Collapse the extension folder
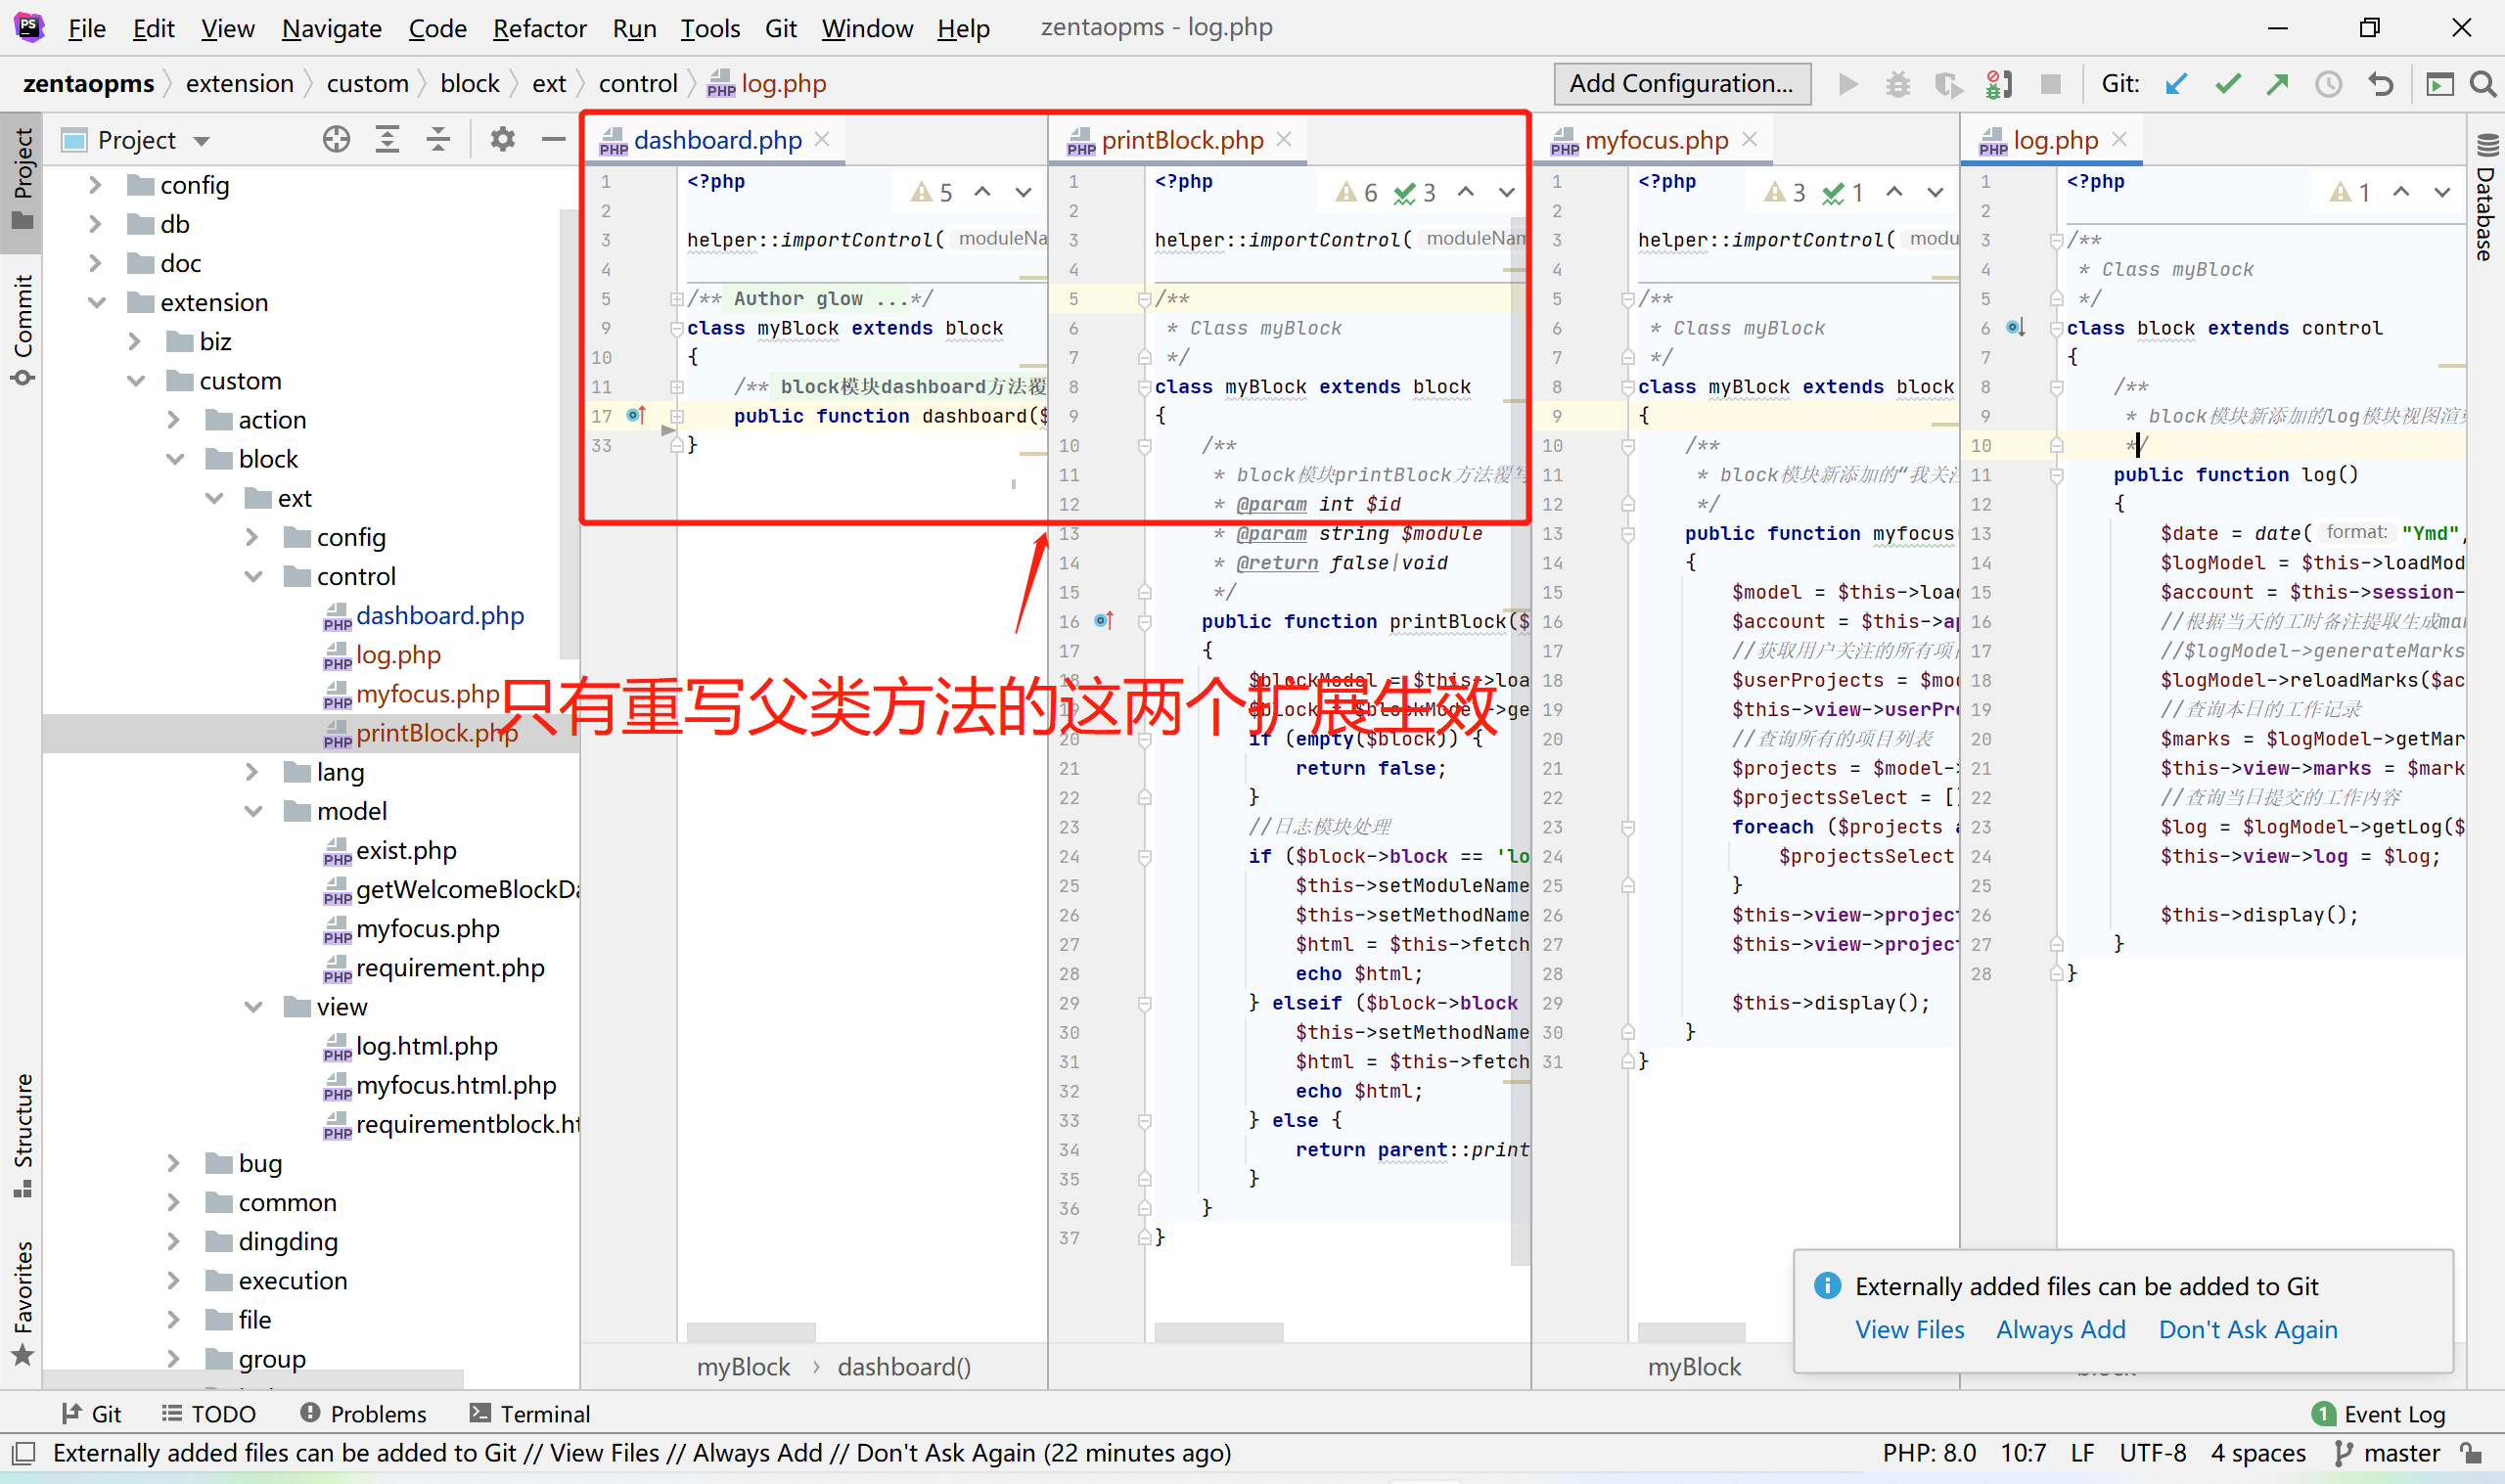 click(95, 302)
